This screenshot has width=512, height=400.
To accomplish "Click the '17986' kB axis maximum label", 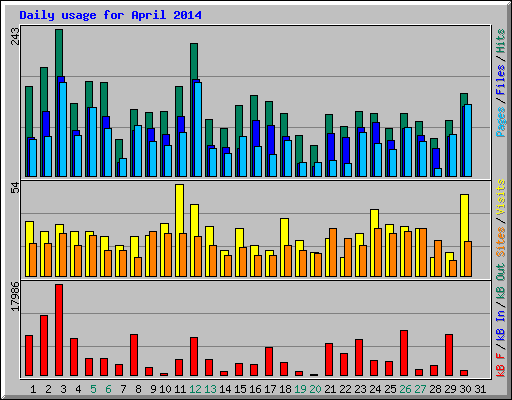I will tap(15, 296).
